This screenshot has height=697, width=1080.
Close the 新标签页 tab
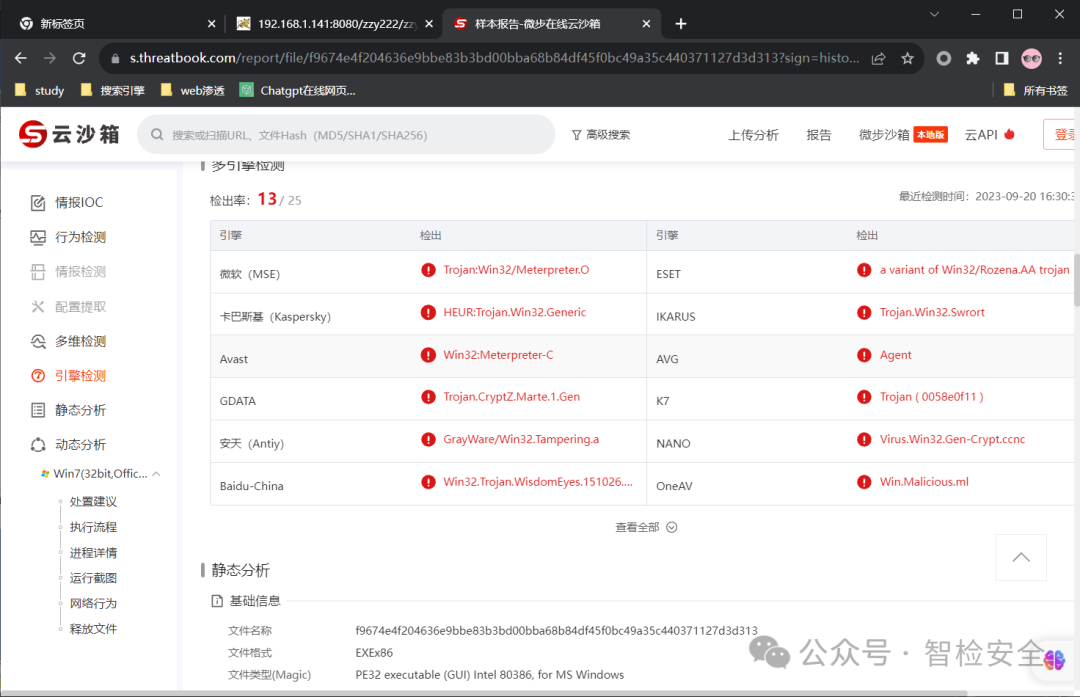click(x=211, y=24)
